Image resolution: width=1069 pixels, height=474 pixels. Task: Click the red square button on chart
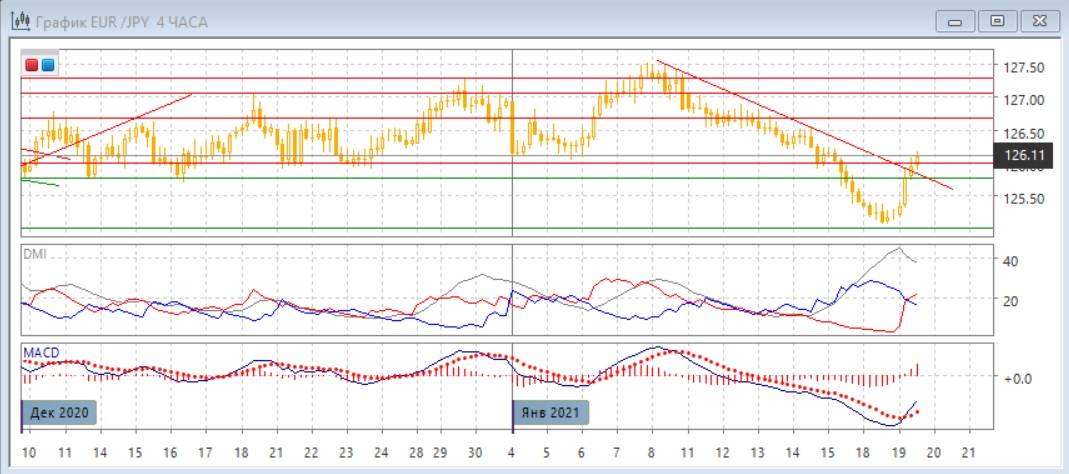click(x=32, y=66)
